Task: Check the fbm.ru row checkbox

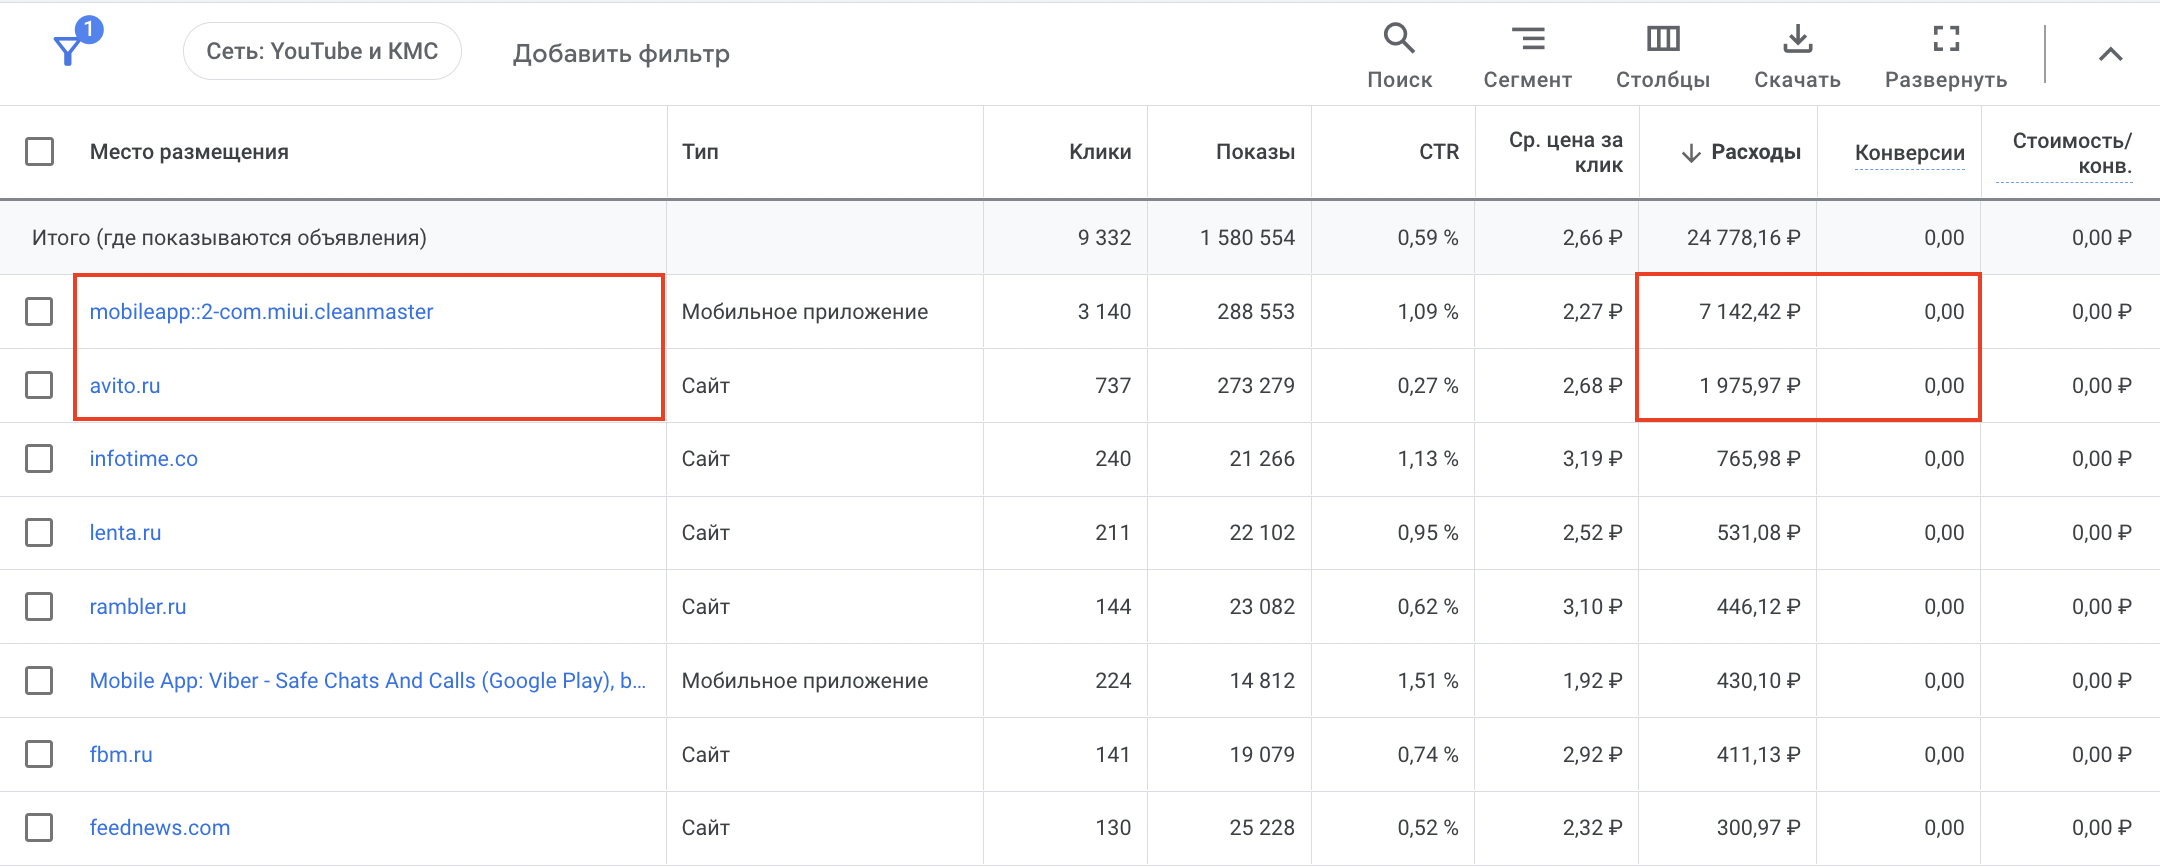Action: [x=39, y=754]
